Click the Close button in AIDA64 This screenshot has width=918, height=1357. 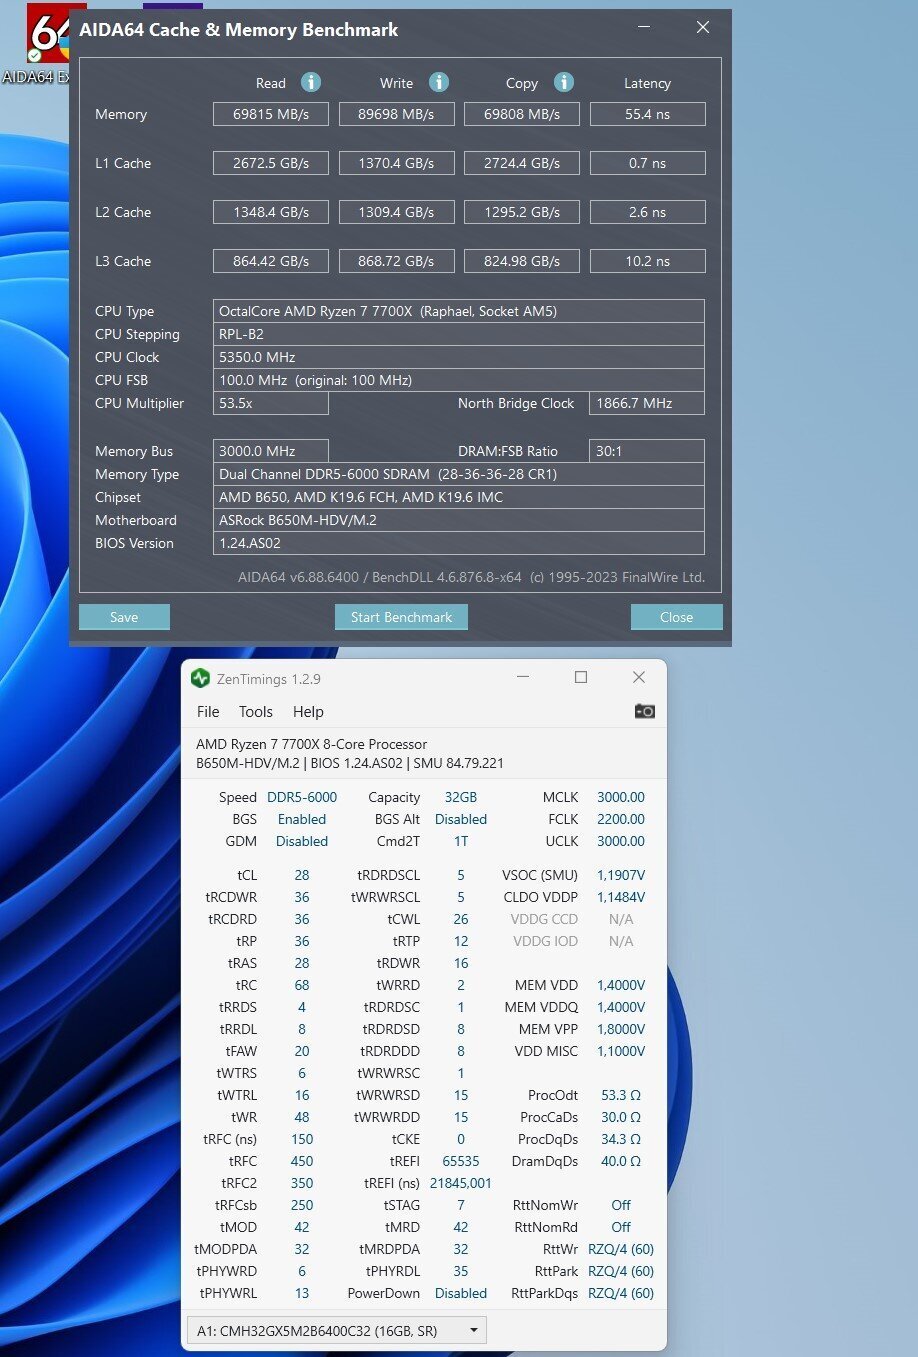coord(676,617)
